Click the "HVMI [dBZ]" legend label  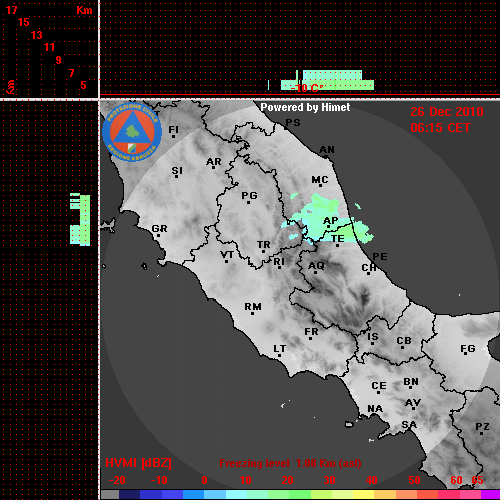pos(138,463)
